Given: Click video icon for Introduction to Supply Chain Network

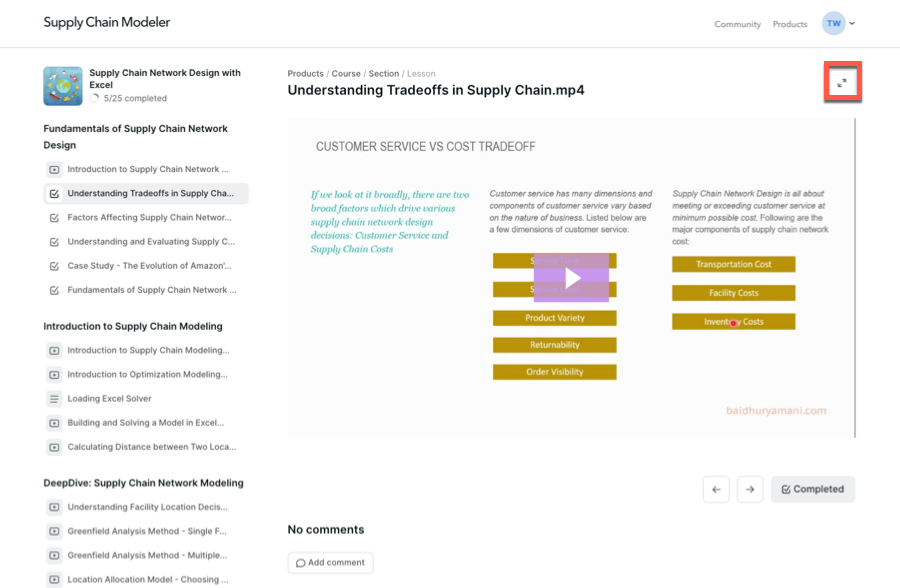Looking at the screenshot, I should point(54,170).
